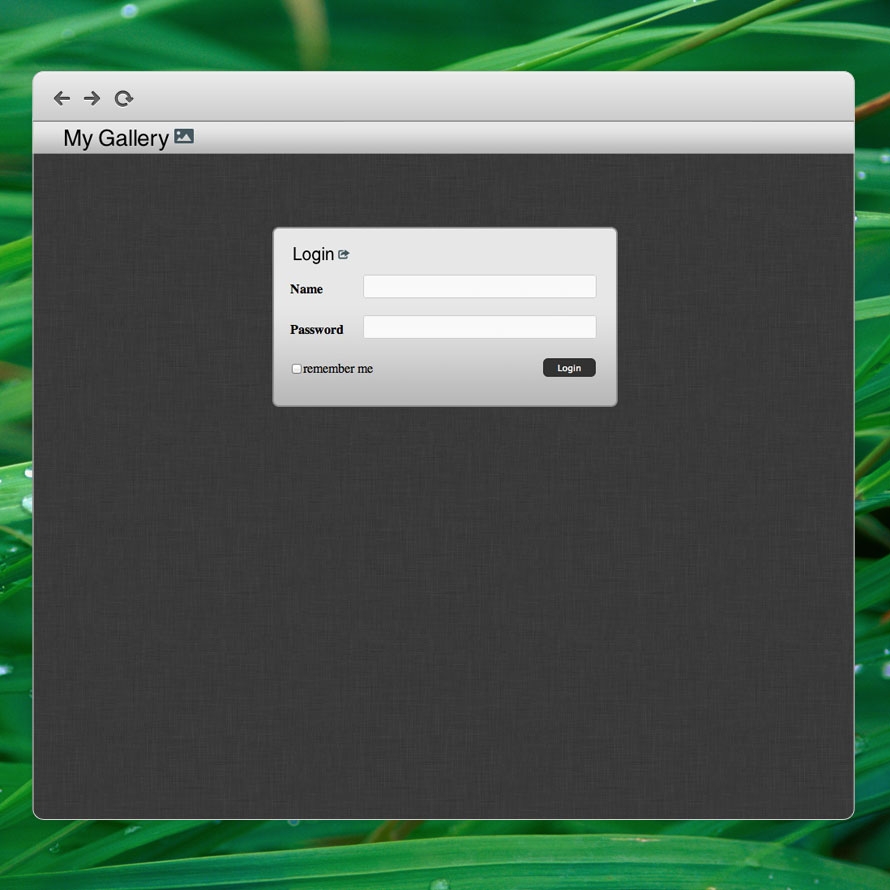Enable the remember me checkbox

[x=296, y=369]
